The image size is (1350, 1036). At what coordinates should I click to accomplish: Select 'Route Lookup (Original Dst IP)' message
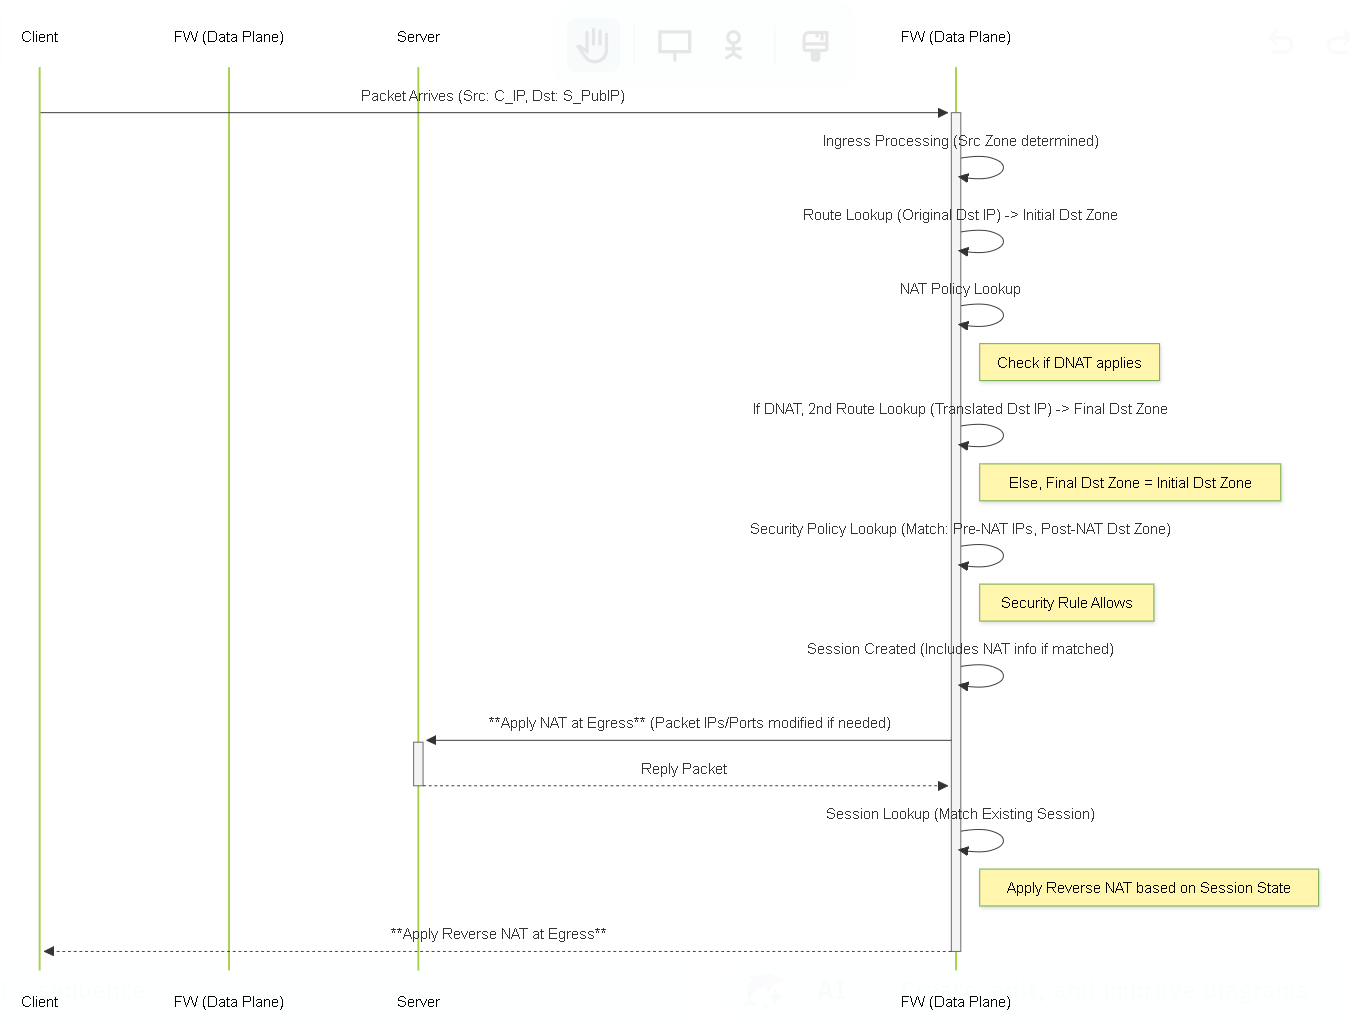960,215
